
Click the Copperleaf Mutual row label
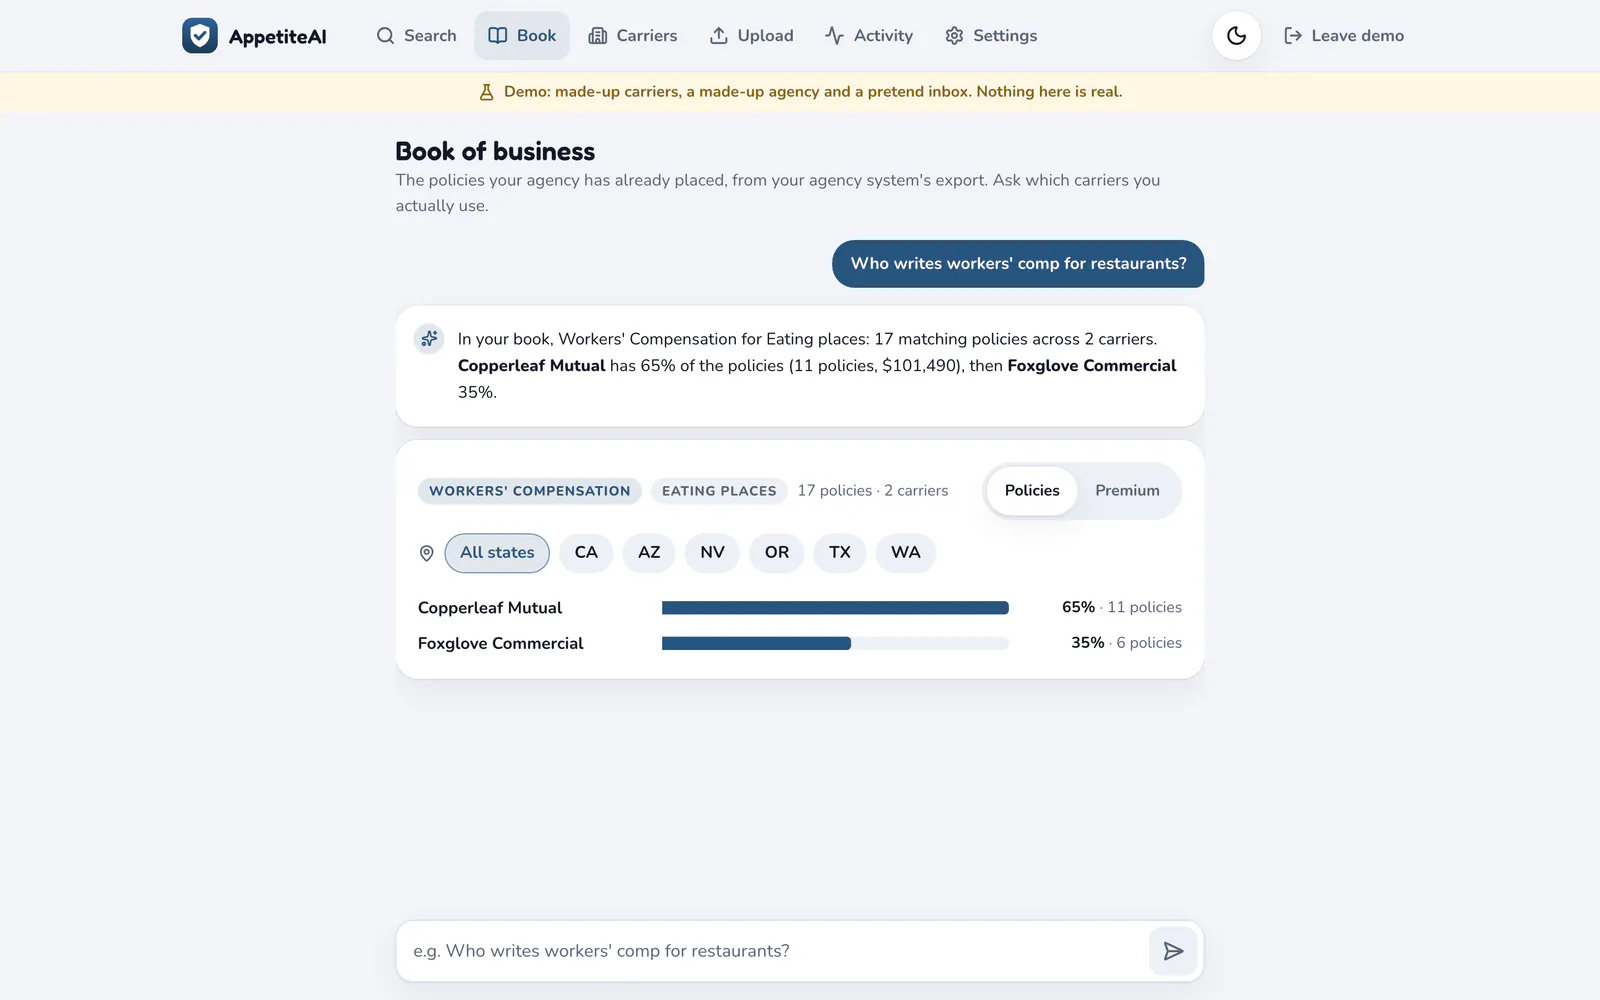(490, 608)
